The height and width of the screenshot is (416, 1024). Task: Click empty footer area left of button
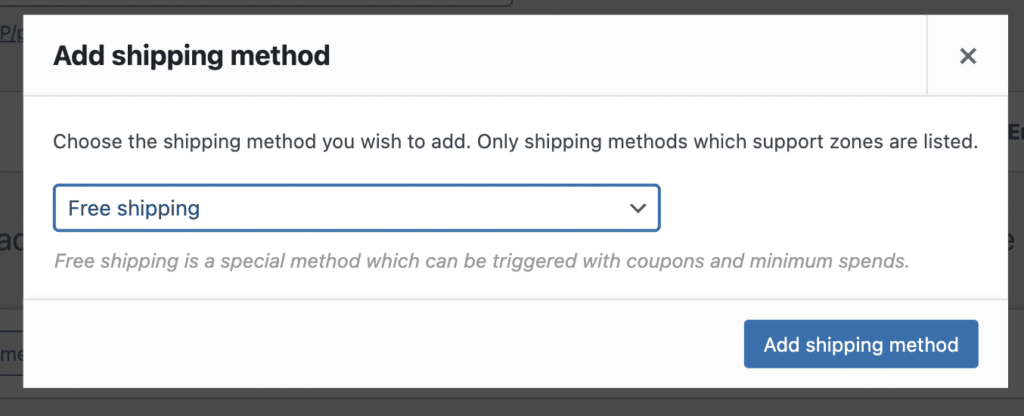point(380,344)
